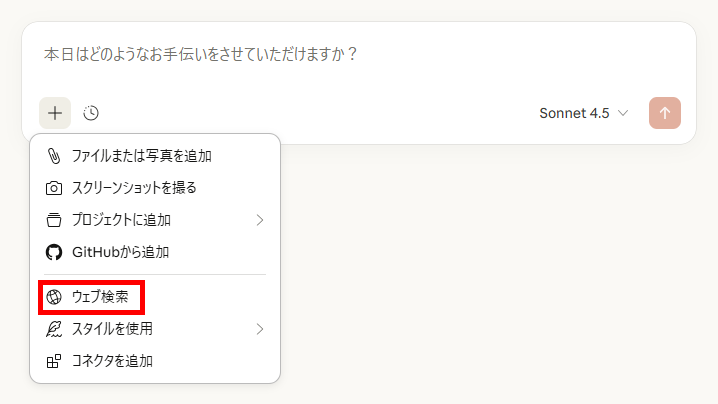Click the camera screenshot icon

[x=54, y=188]
